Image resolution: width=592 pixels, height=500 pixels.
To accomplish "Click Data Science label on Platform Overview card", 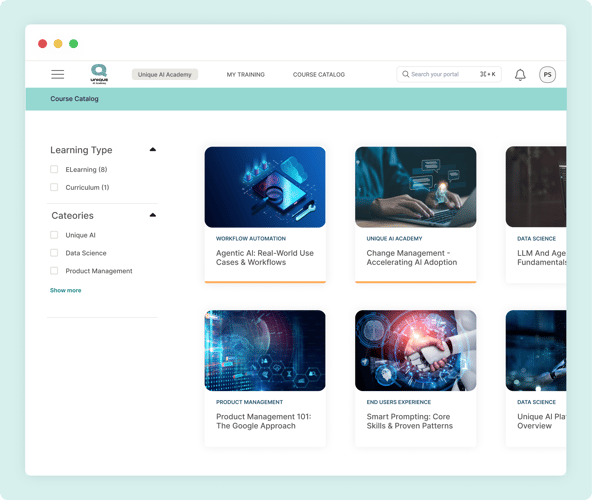I will [536, 402].
